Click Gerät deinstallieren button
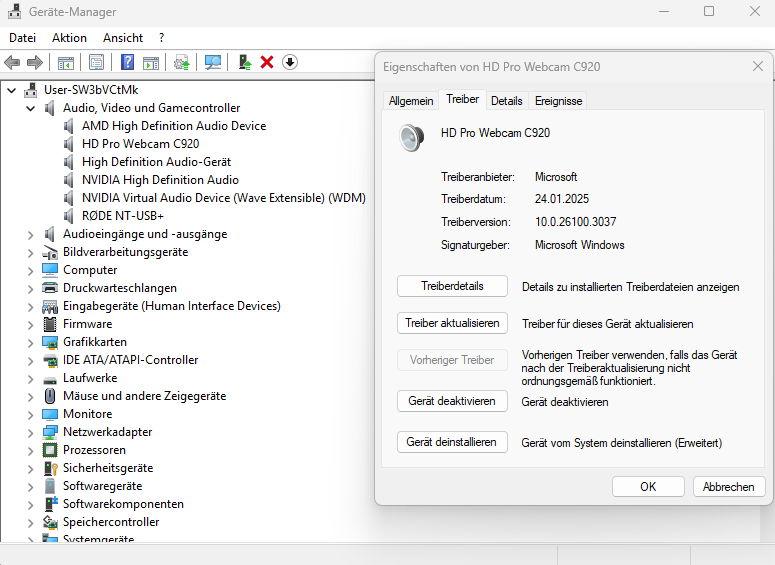Image resolution: width=775 pixels, height=565 pixels. (x=452, y=442)
